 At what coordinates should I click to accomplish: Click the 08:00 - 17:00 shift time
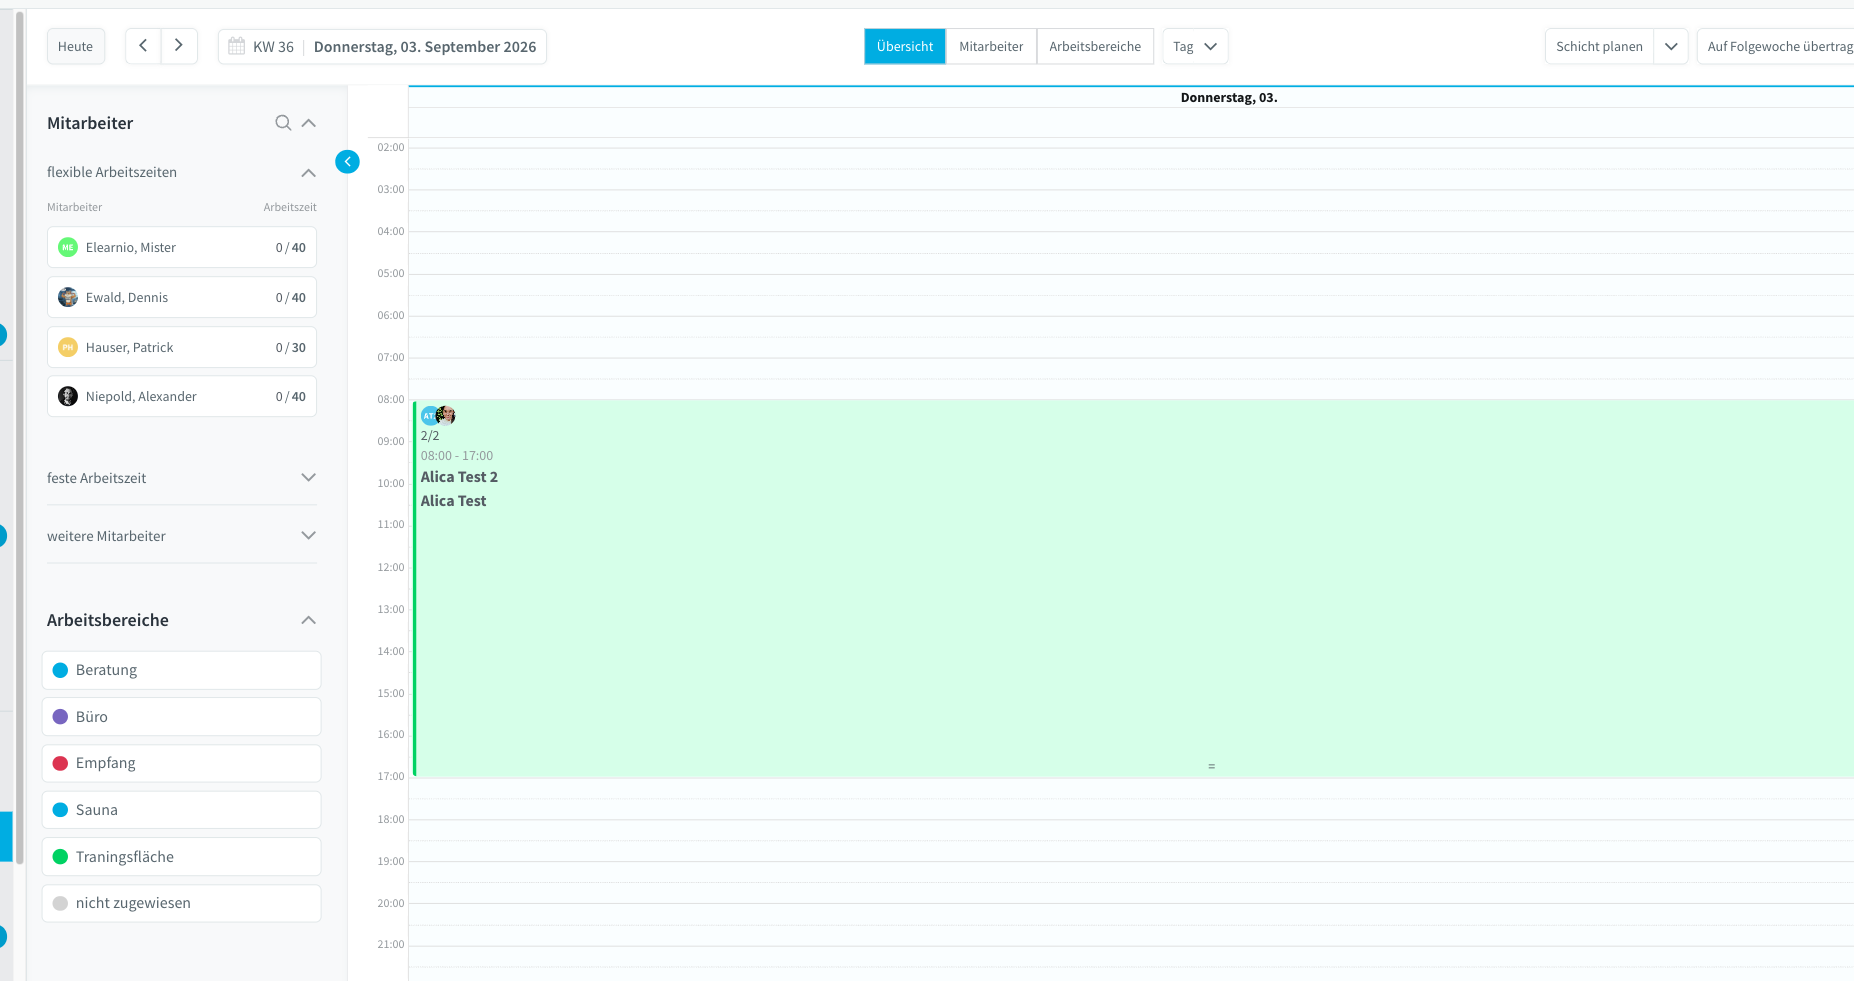(x=457, y=456)
